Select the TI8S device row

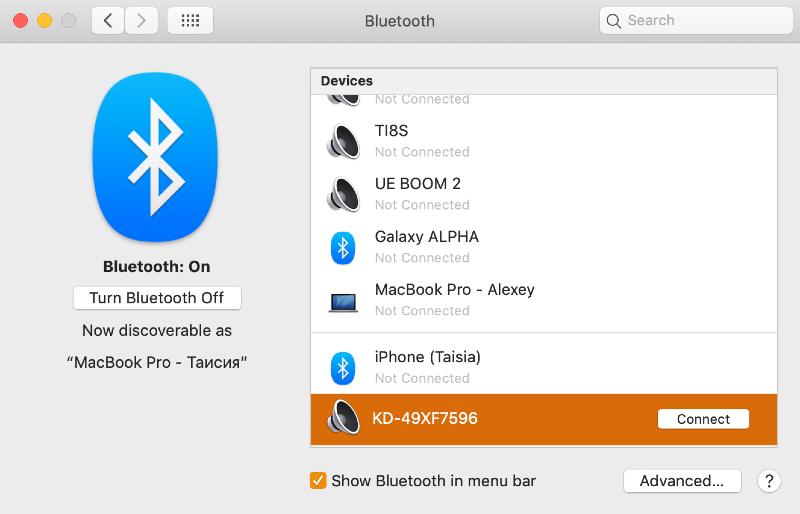tap(544, 141)
